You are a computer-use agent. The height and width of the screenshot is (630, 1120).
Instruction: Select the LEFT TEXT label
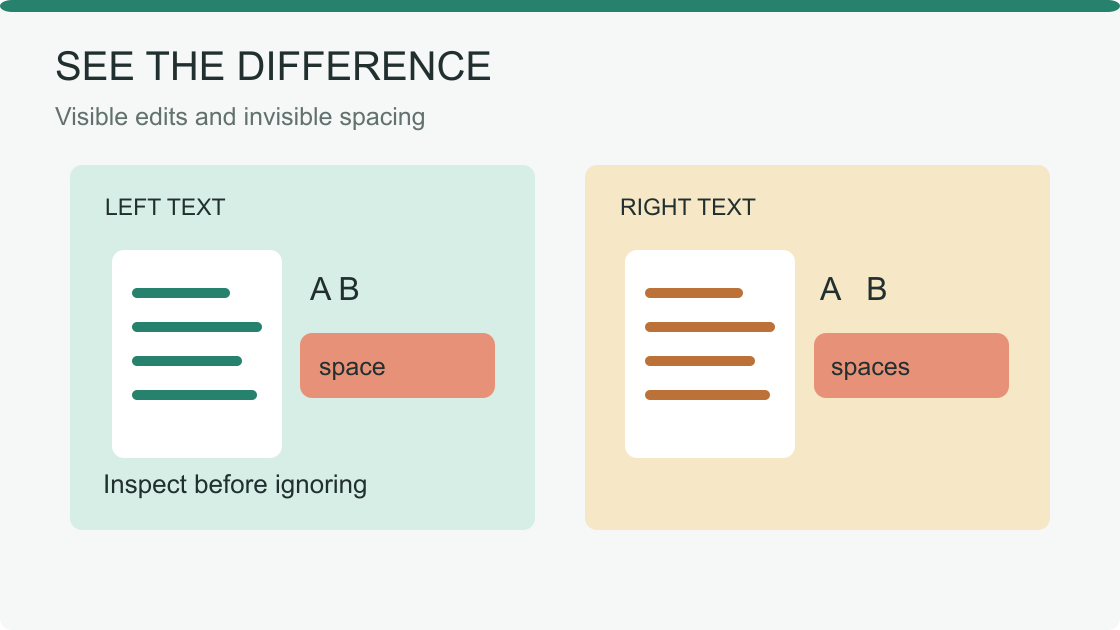165,207
